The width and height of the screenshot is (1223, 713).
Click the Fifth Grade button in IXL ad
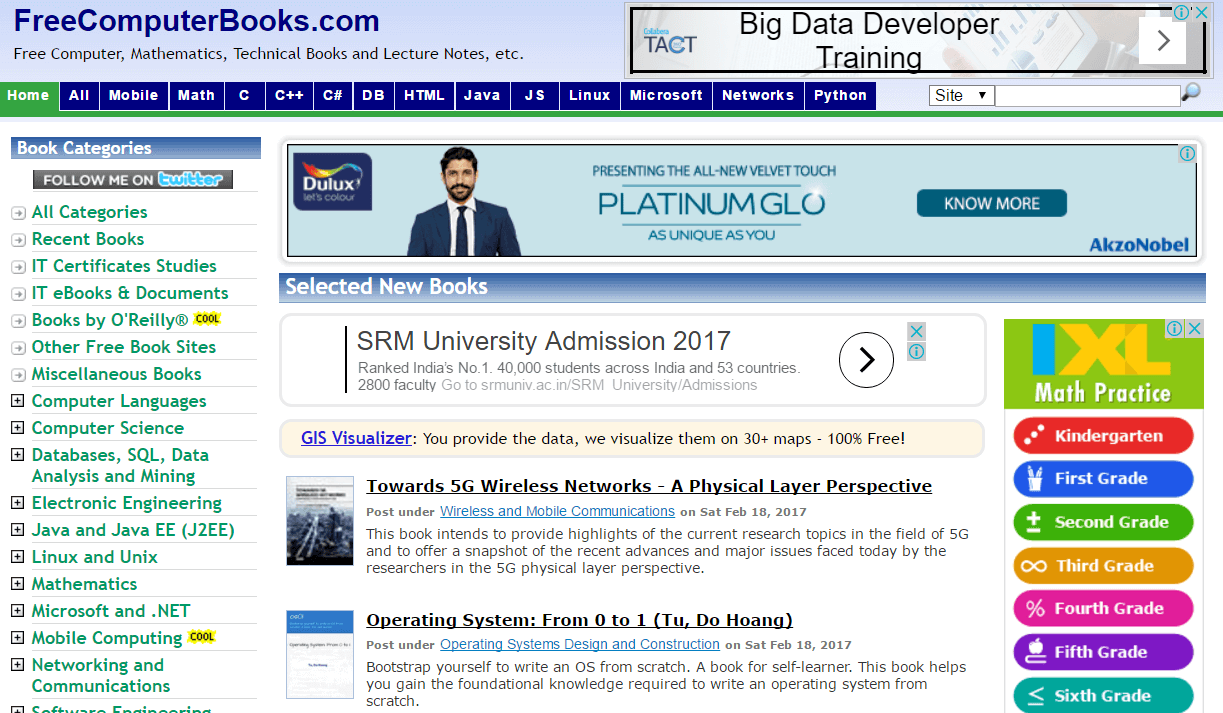coord(1104,653)
